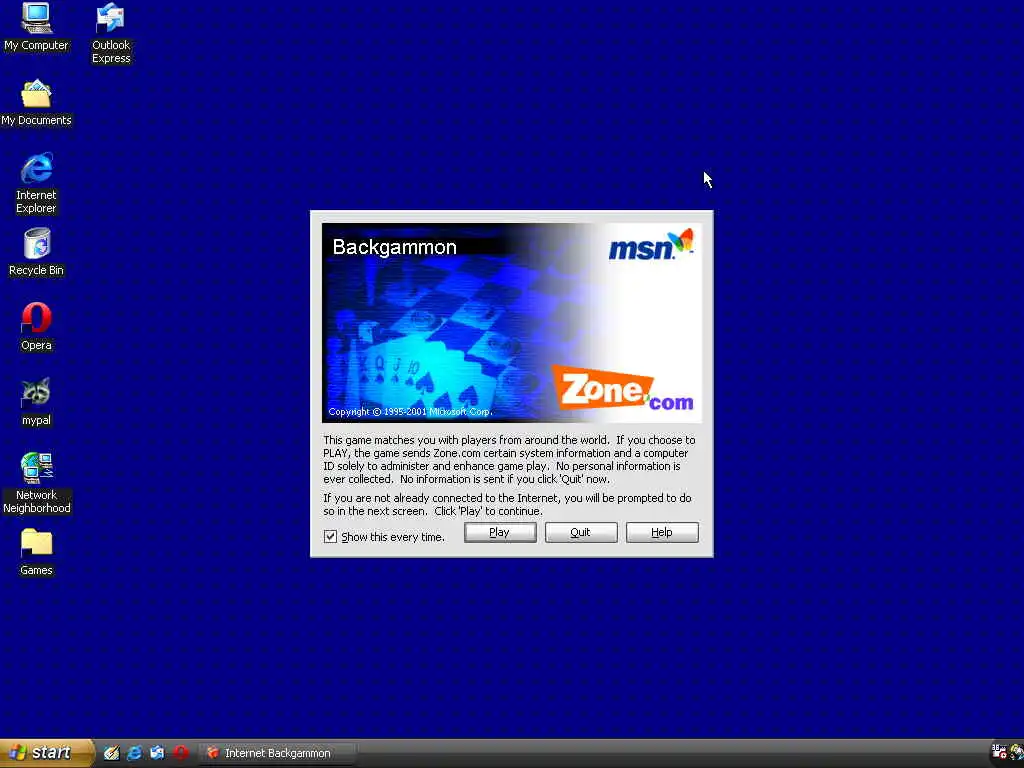The image size is (1024, 768).
Task: Select the Network Neighborhood desktop icon
Action: (x=36, y=483)
